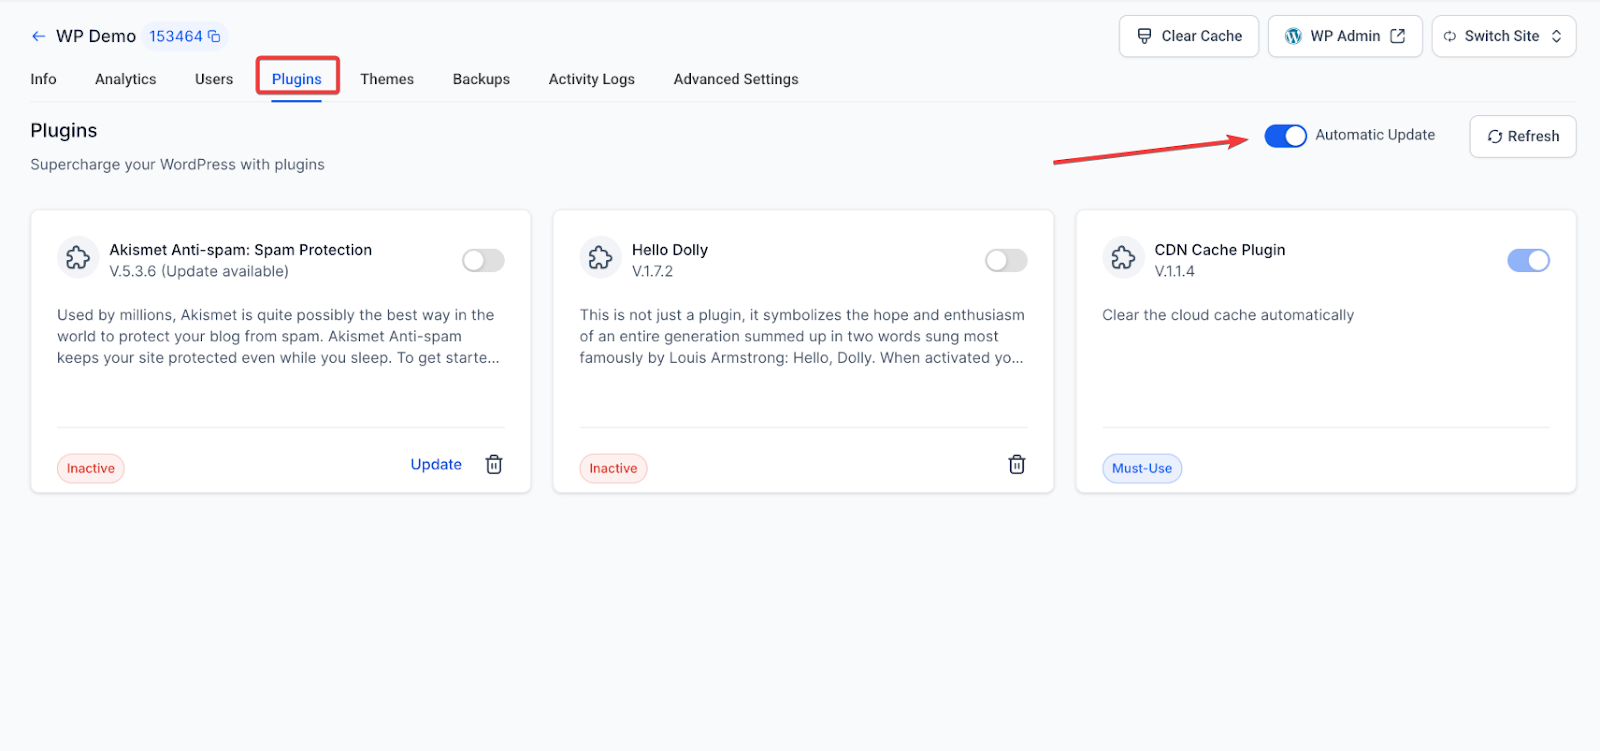Viewport: 1600px width, 751px height.
Task: Open WP Admin in a new window
Action: 1345,36
